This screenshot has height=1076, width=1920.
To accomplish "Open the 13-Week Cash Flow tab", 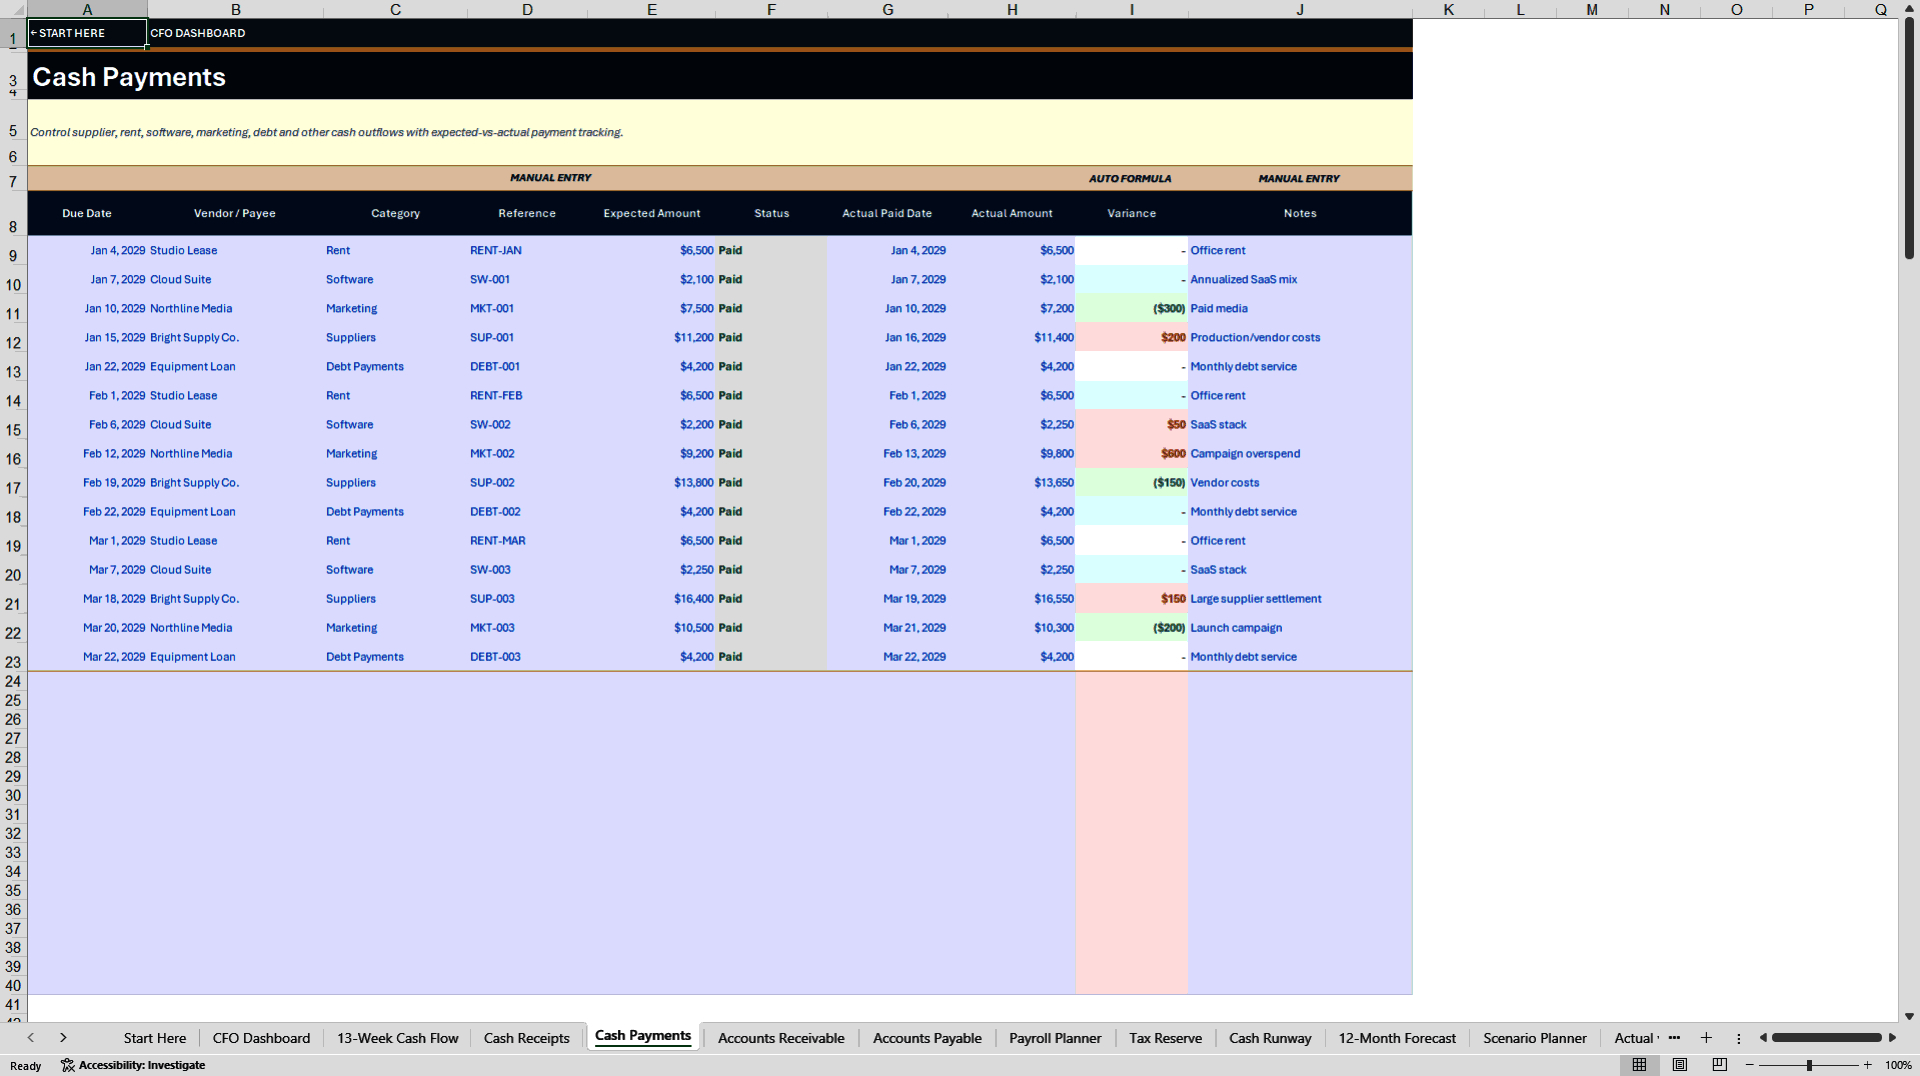I will pyautogui.click(x=397, y=1038).
